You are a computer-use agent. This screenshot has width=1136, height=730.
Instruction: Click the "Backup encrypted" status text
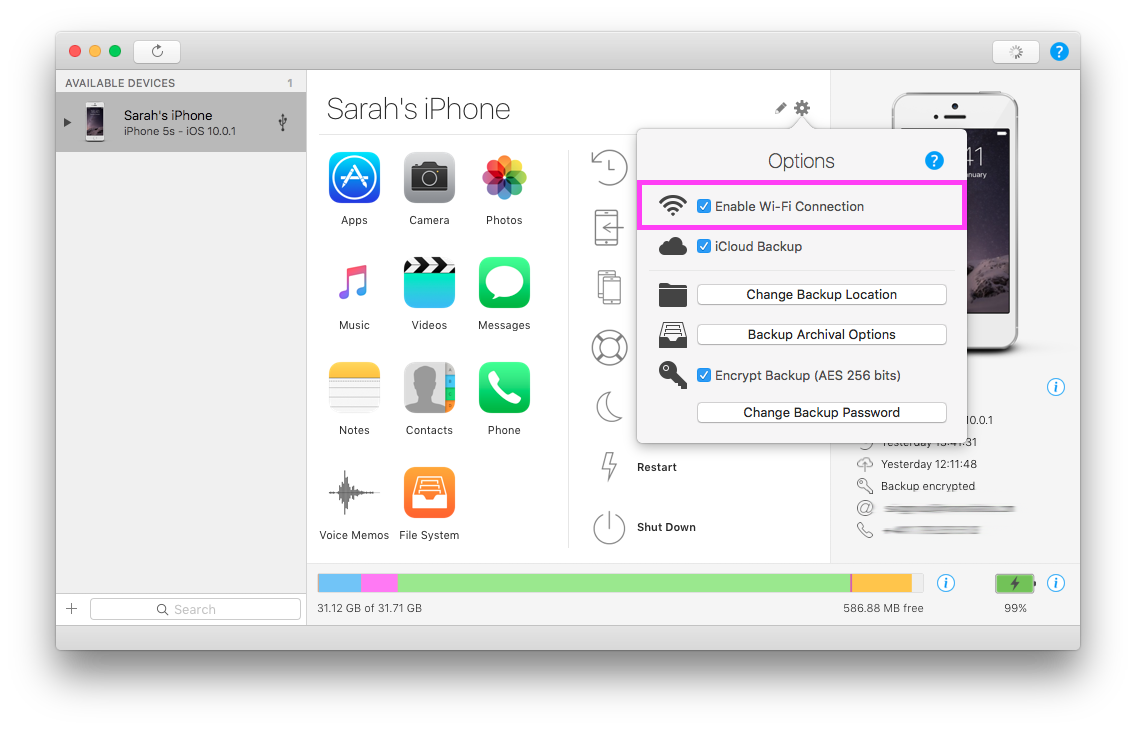point(927,486)
